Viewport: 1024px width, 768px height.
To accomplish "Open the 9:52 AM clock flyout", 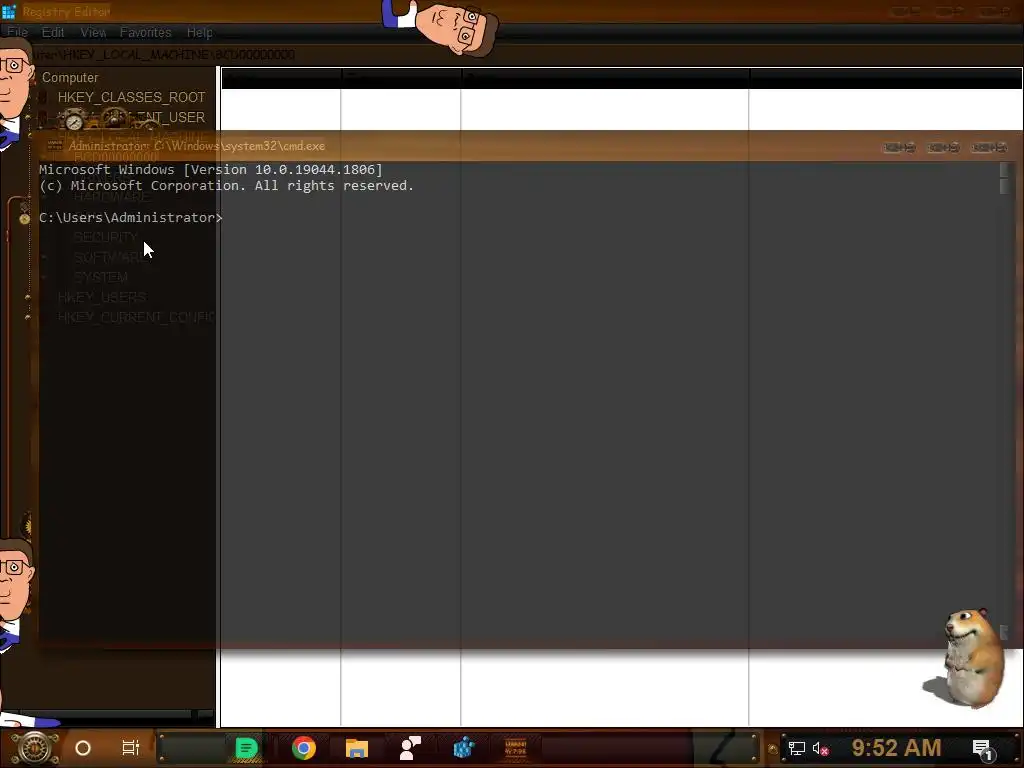I will tap(896, 747).
